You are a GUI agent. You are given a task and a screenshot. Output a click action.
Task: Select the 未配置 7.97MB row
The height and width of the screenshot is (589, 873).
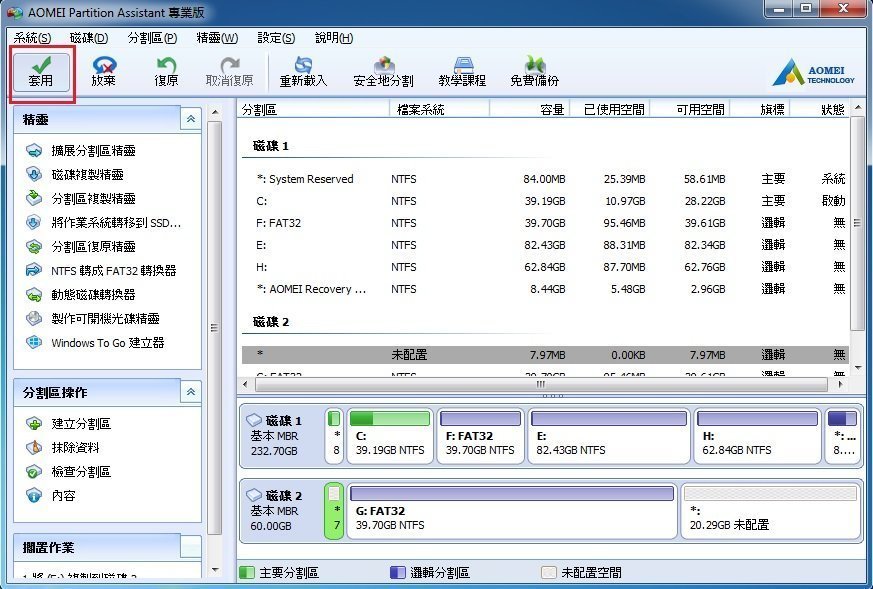(546, 355)
